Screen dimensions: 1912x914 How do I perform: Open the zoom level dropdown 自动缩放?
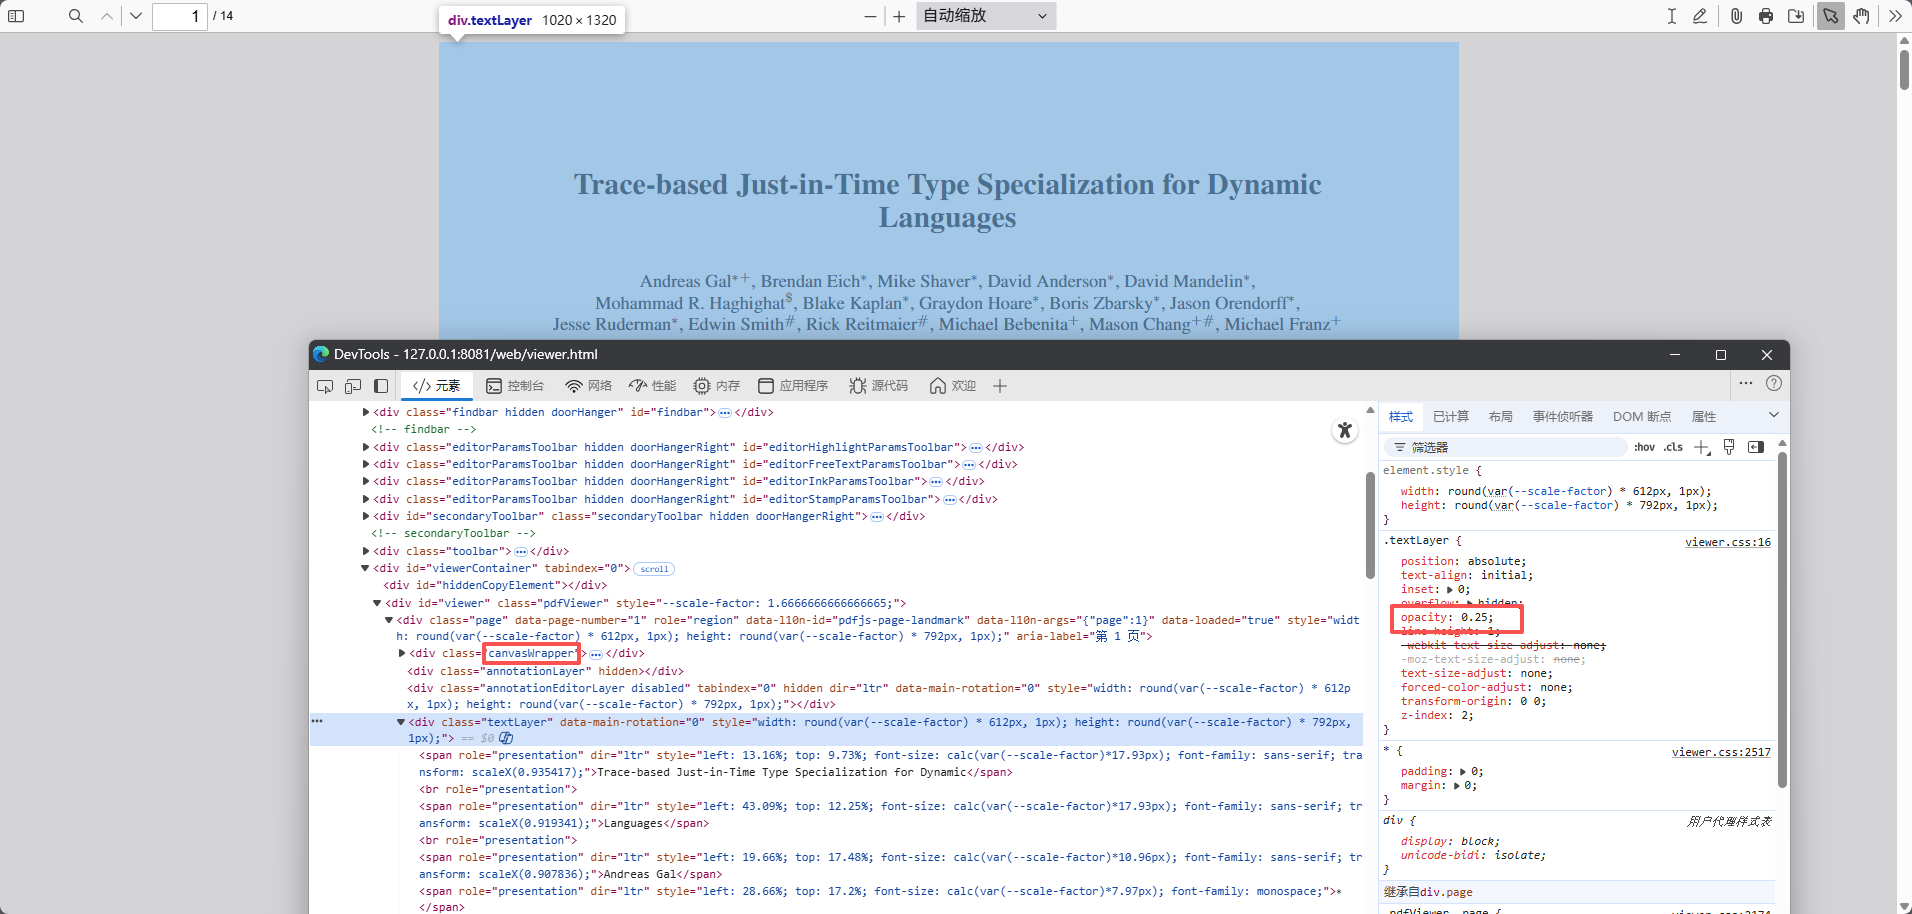pos(985,16)
